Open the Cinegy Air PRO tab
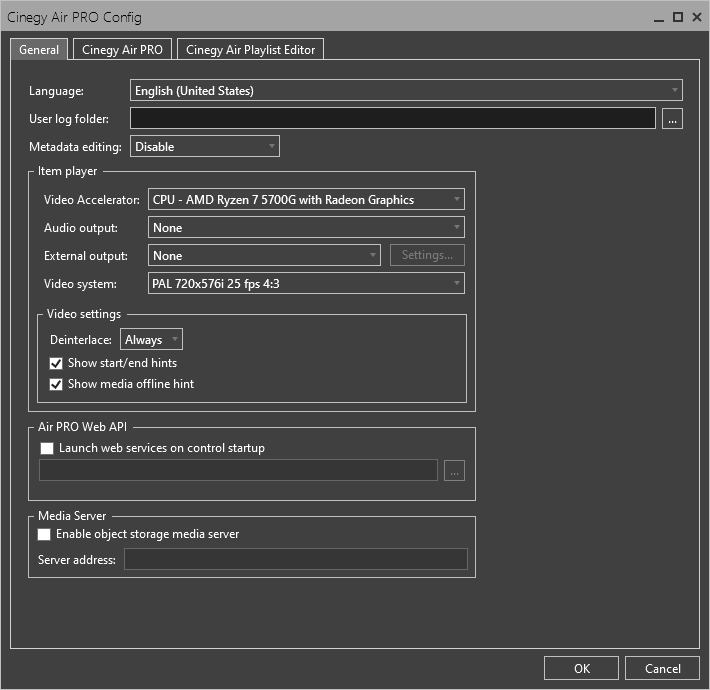Screen dimensions: 710x690 click(122, 49)
